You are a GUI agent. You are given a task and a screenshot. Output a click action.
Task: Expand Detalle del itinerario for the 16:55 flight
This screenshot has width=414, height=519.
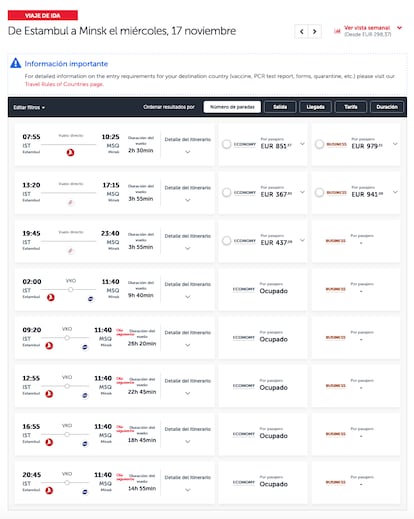[188, 442]
